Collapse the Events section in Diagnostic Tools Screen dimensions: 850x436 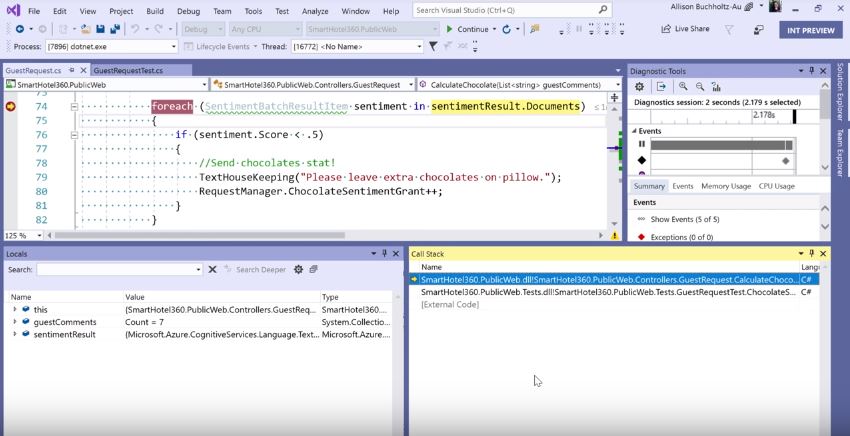click(634, 131)
